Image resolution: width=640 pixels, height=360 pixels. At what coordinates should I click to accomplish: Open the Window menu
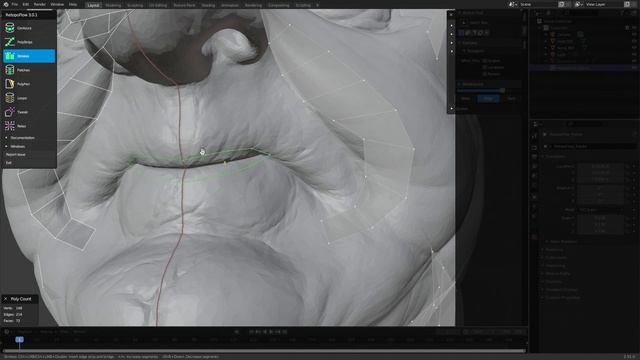[57, 4]
